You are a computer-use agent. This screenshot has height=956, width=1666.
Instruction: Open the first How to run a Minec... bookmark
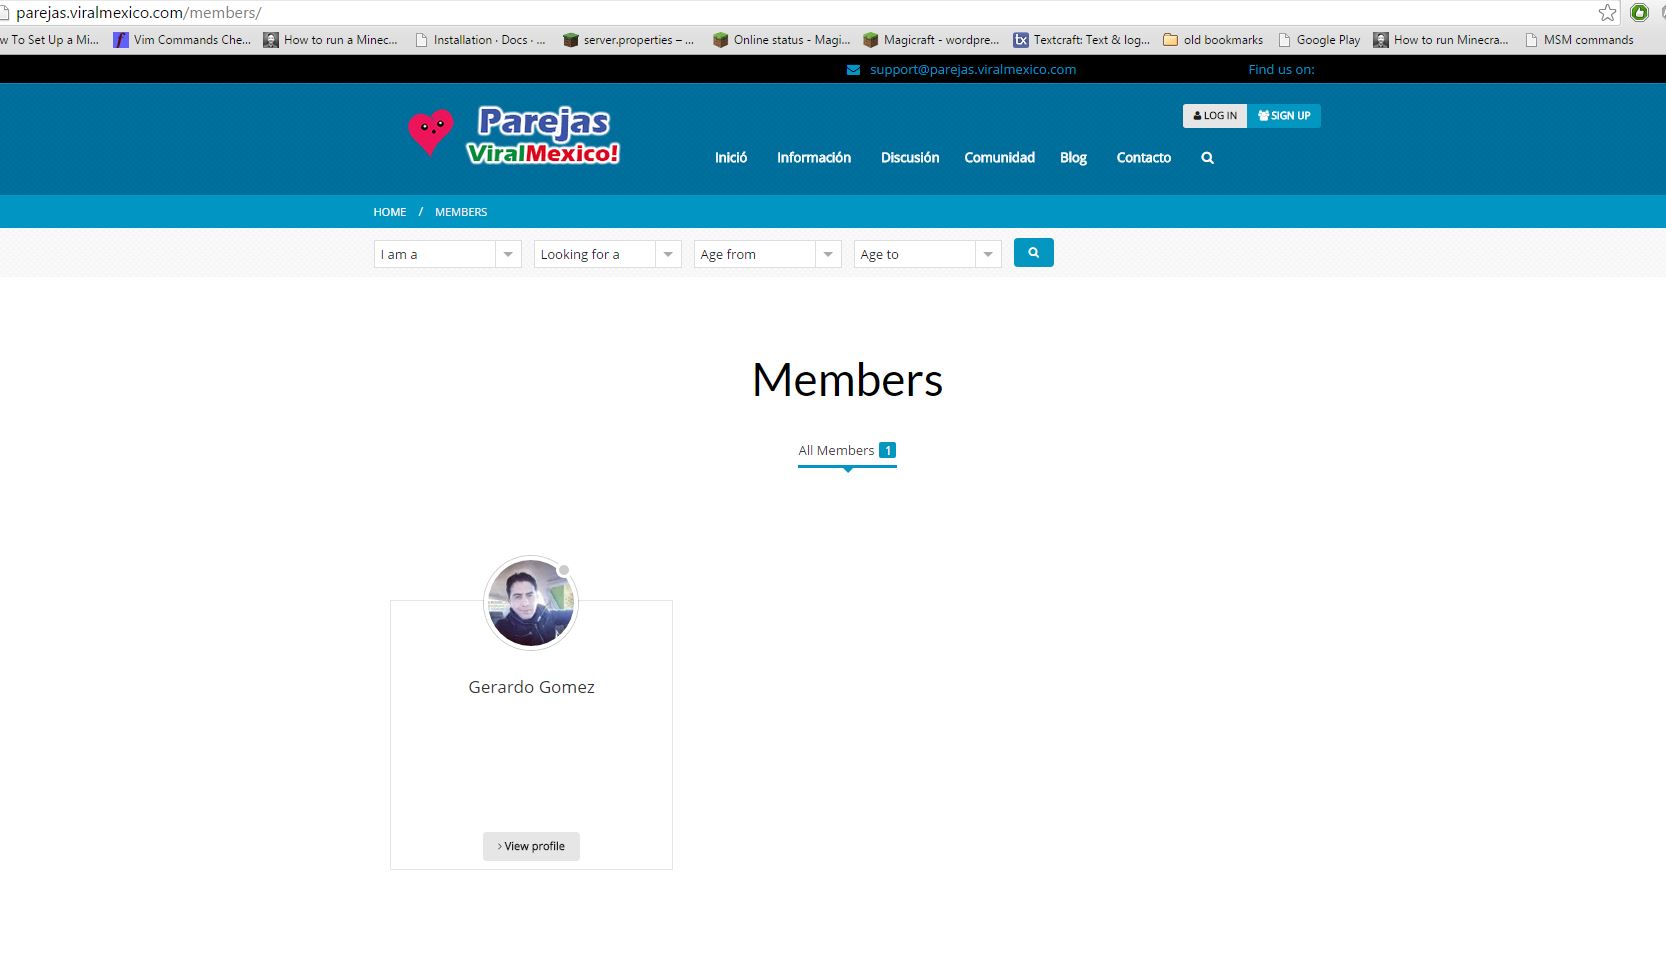330,40
